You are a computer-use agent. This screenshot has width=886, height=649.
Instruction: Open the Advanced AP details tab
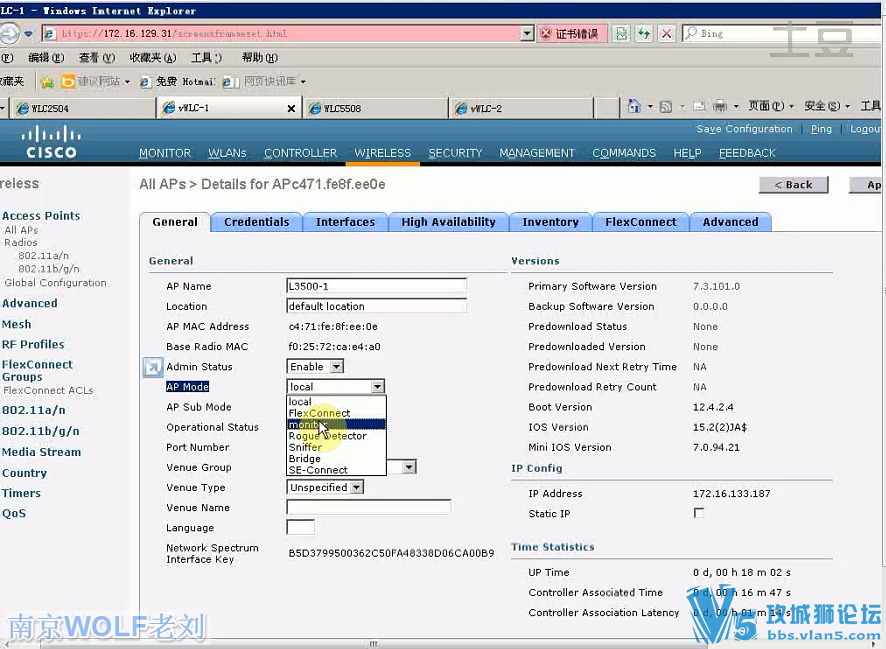730,222
